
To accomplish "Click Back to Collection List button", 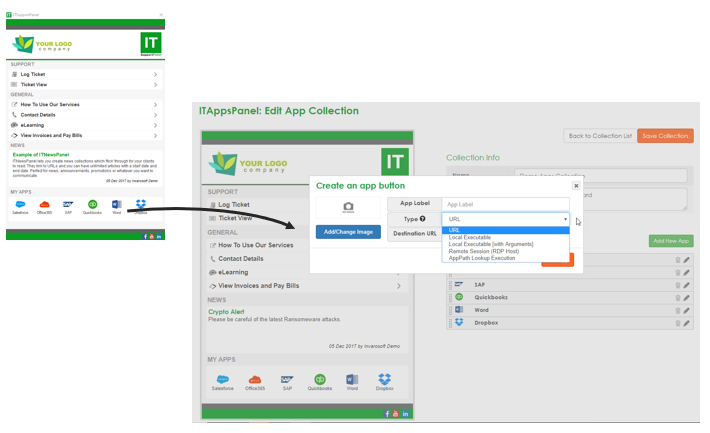I will (600, 136).
